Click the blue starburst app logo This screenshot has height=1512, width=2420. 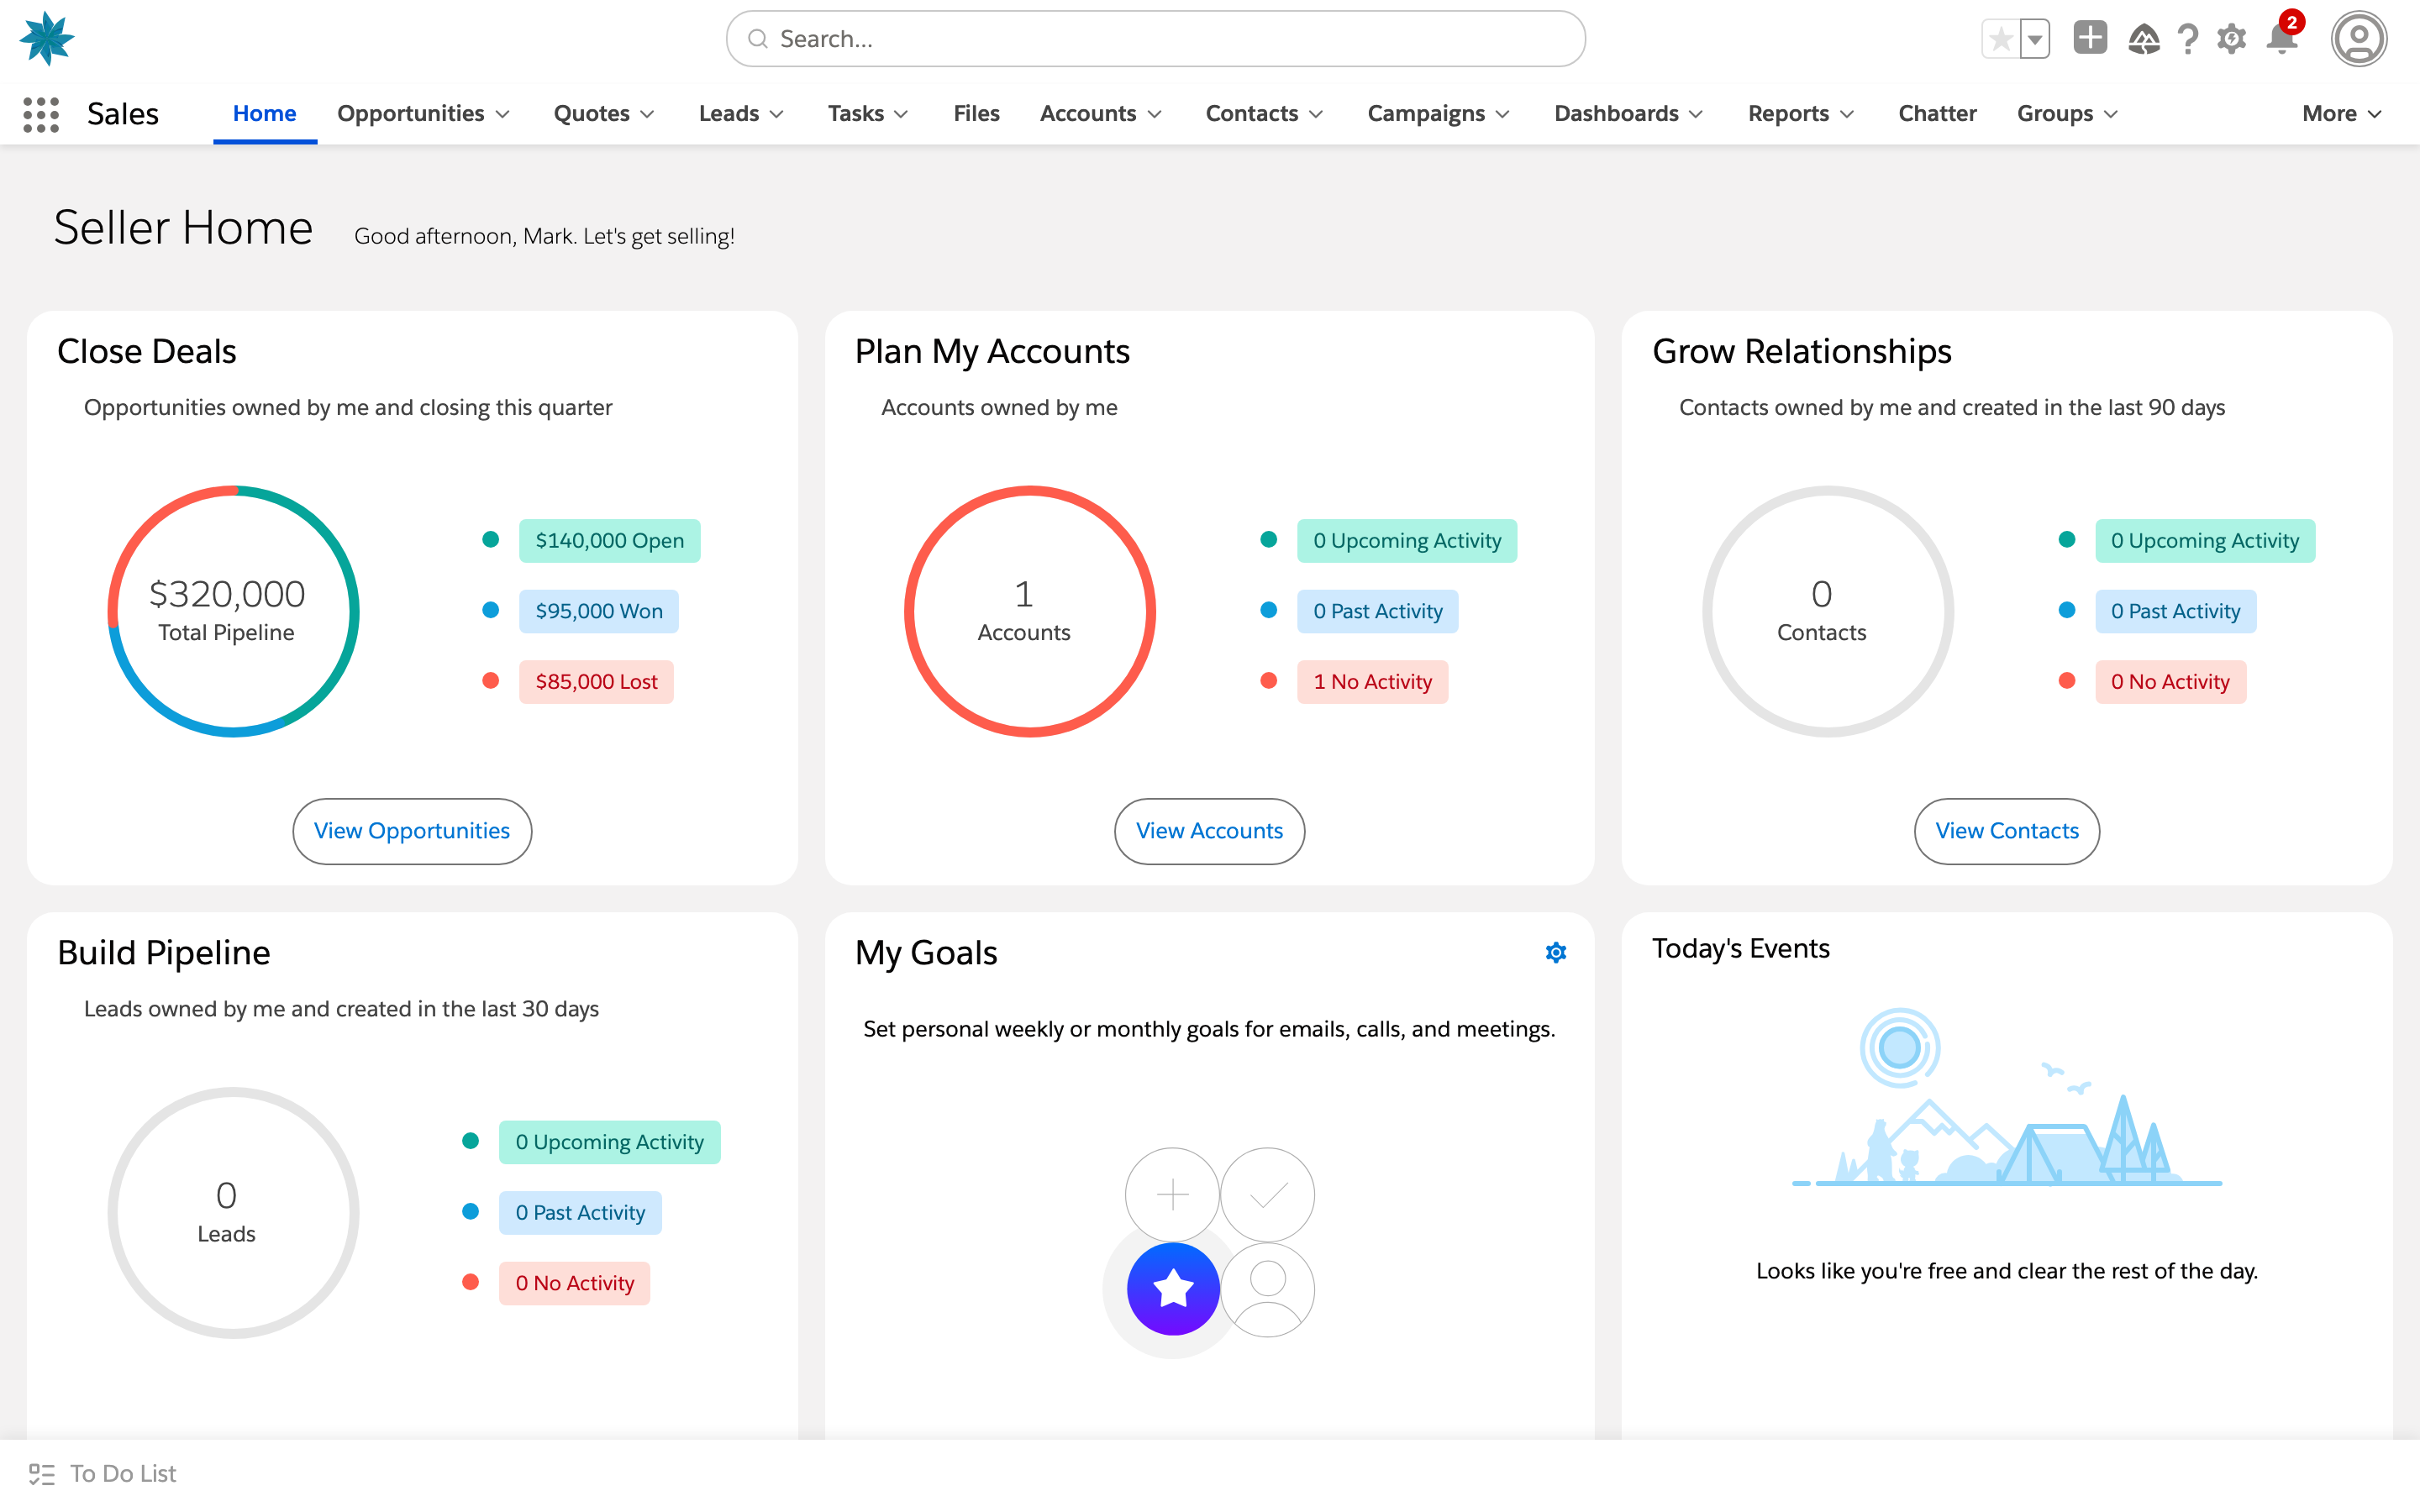[47, 39]
